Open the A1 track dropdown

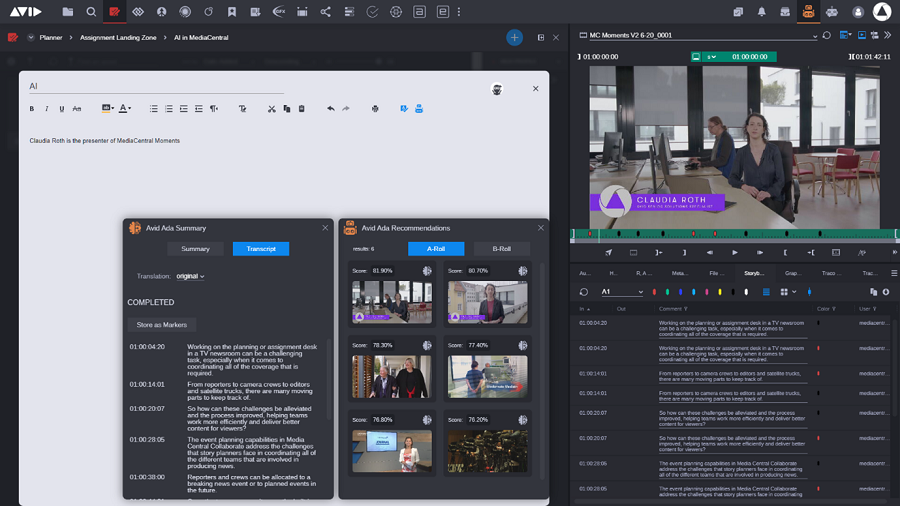click(622, 292)
